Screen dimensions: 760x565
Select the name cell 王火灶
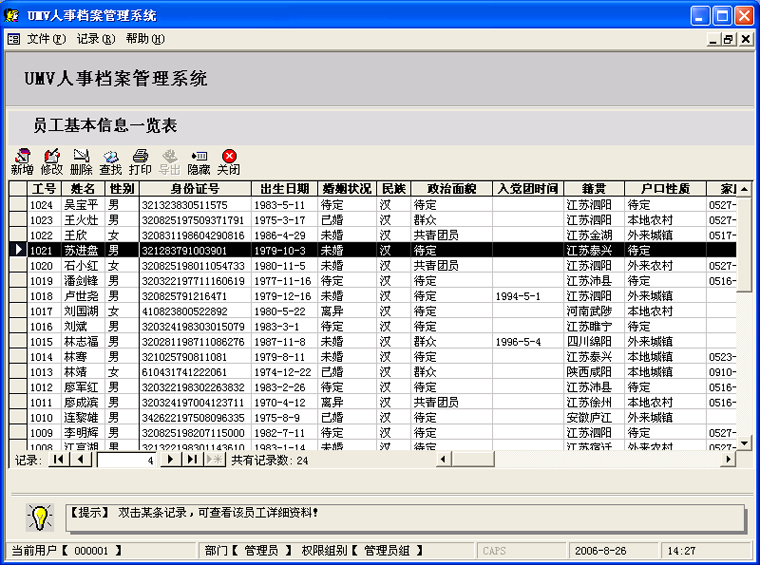click(81, 220)
